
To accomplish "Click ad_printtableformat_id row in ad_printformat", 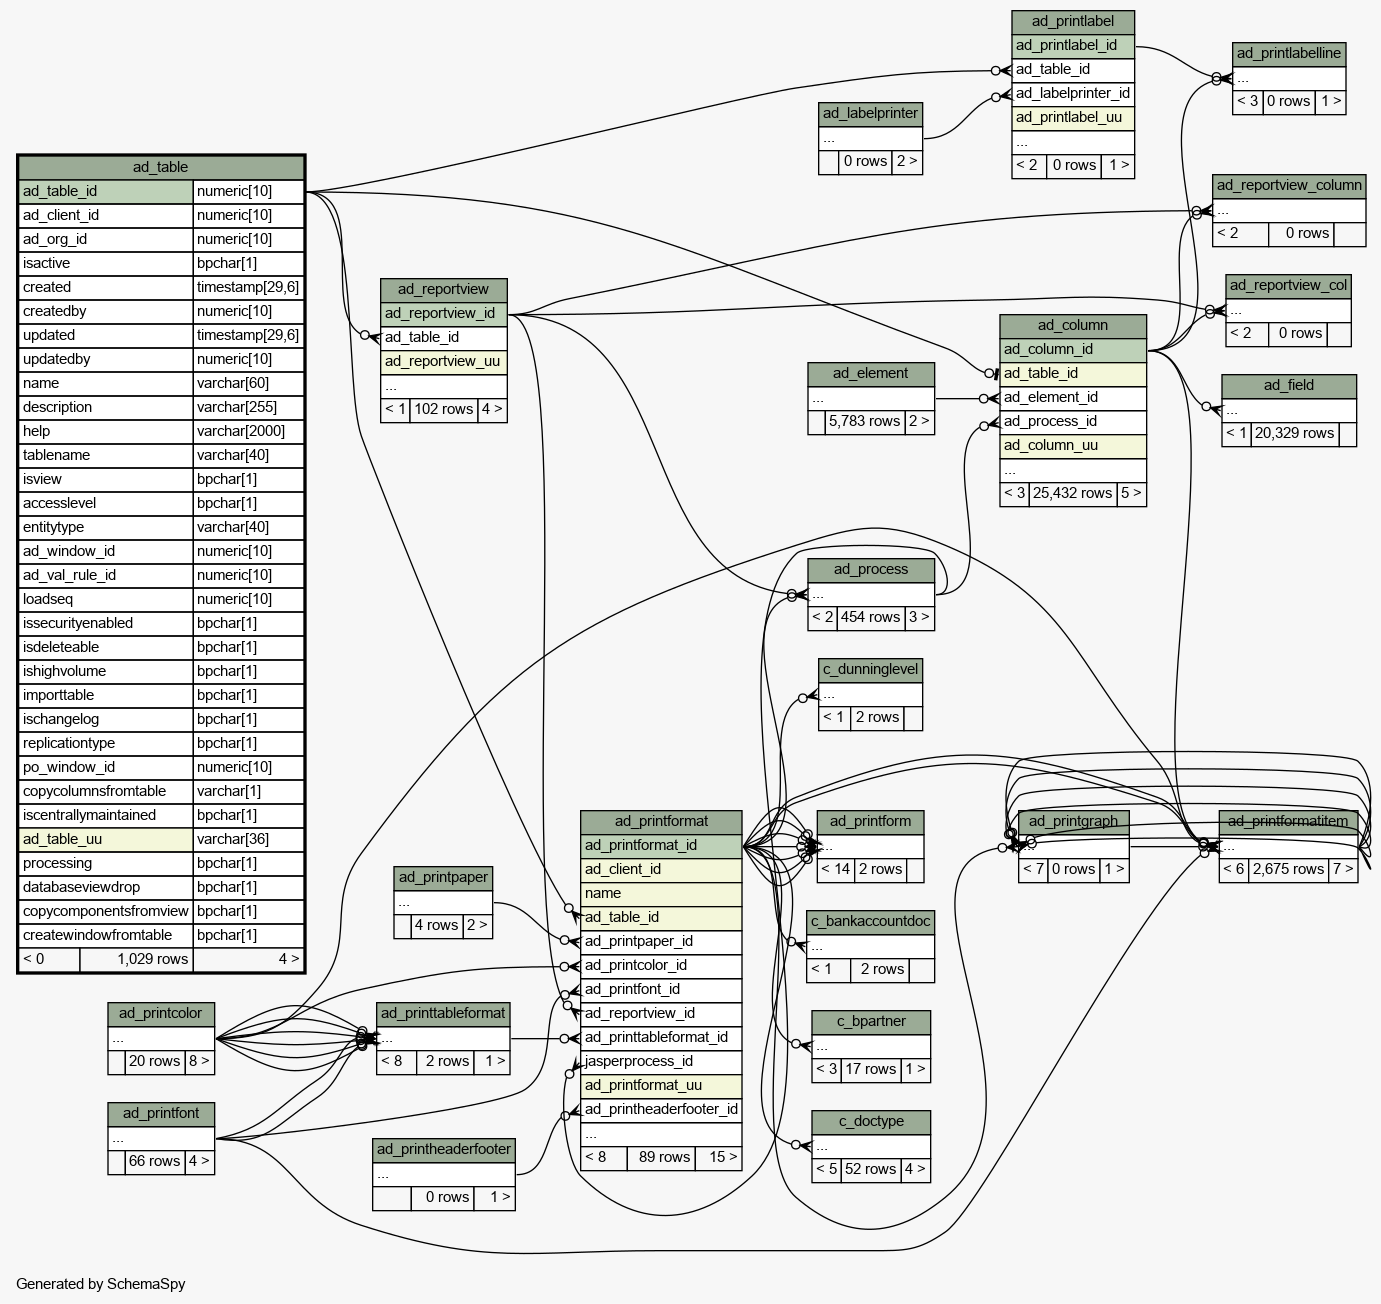I will click(x=661, y=1037).
